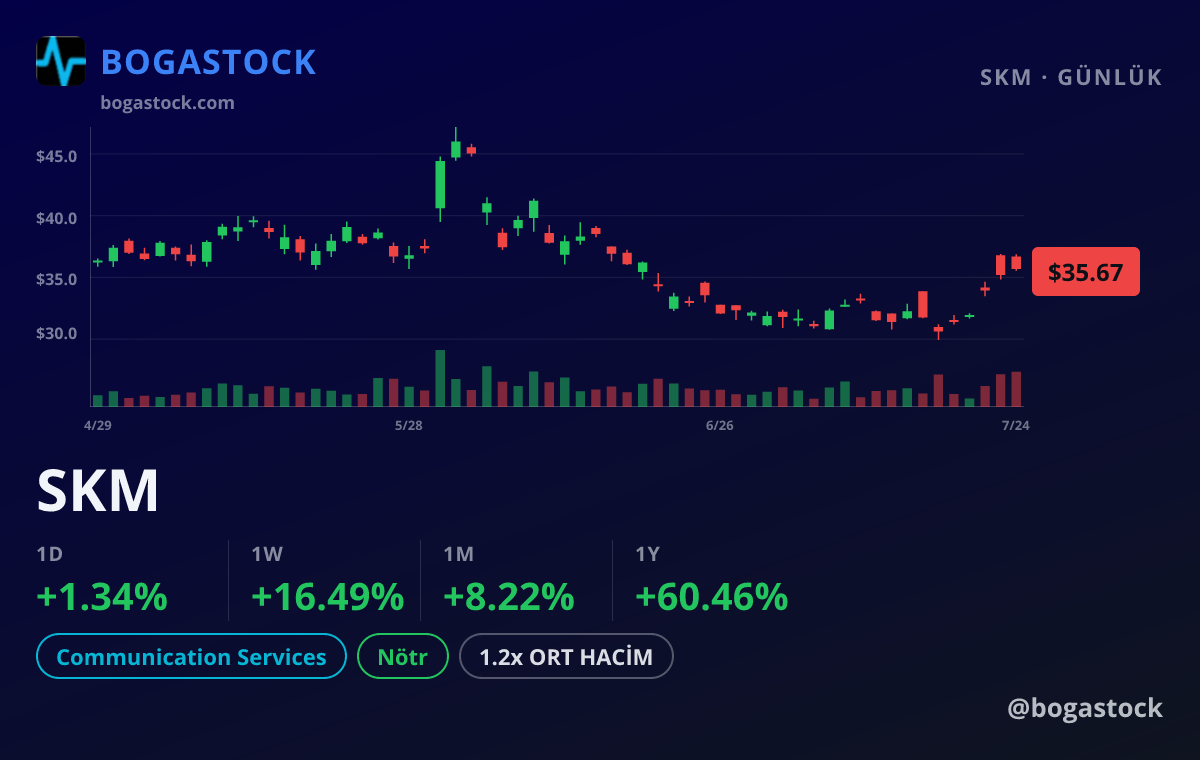Click the tallest green candlestick near $45
This screenshot has width=1200, height=760.
click(440, 185)
